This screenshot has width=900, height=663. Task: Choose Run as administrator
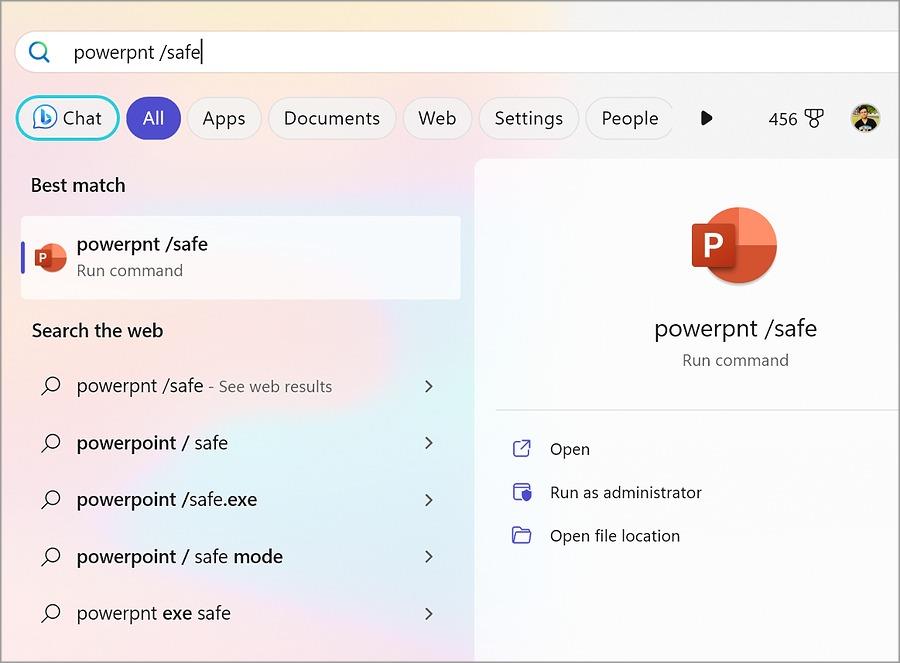[626, 493]
